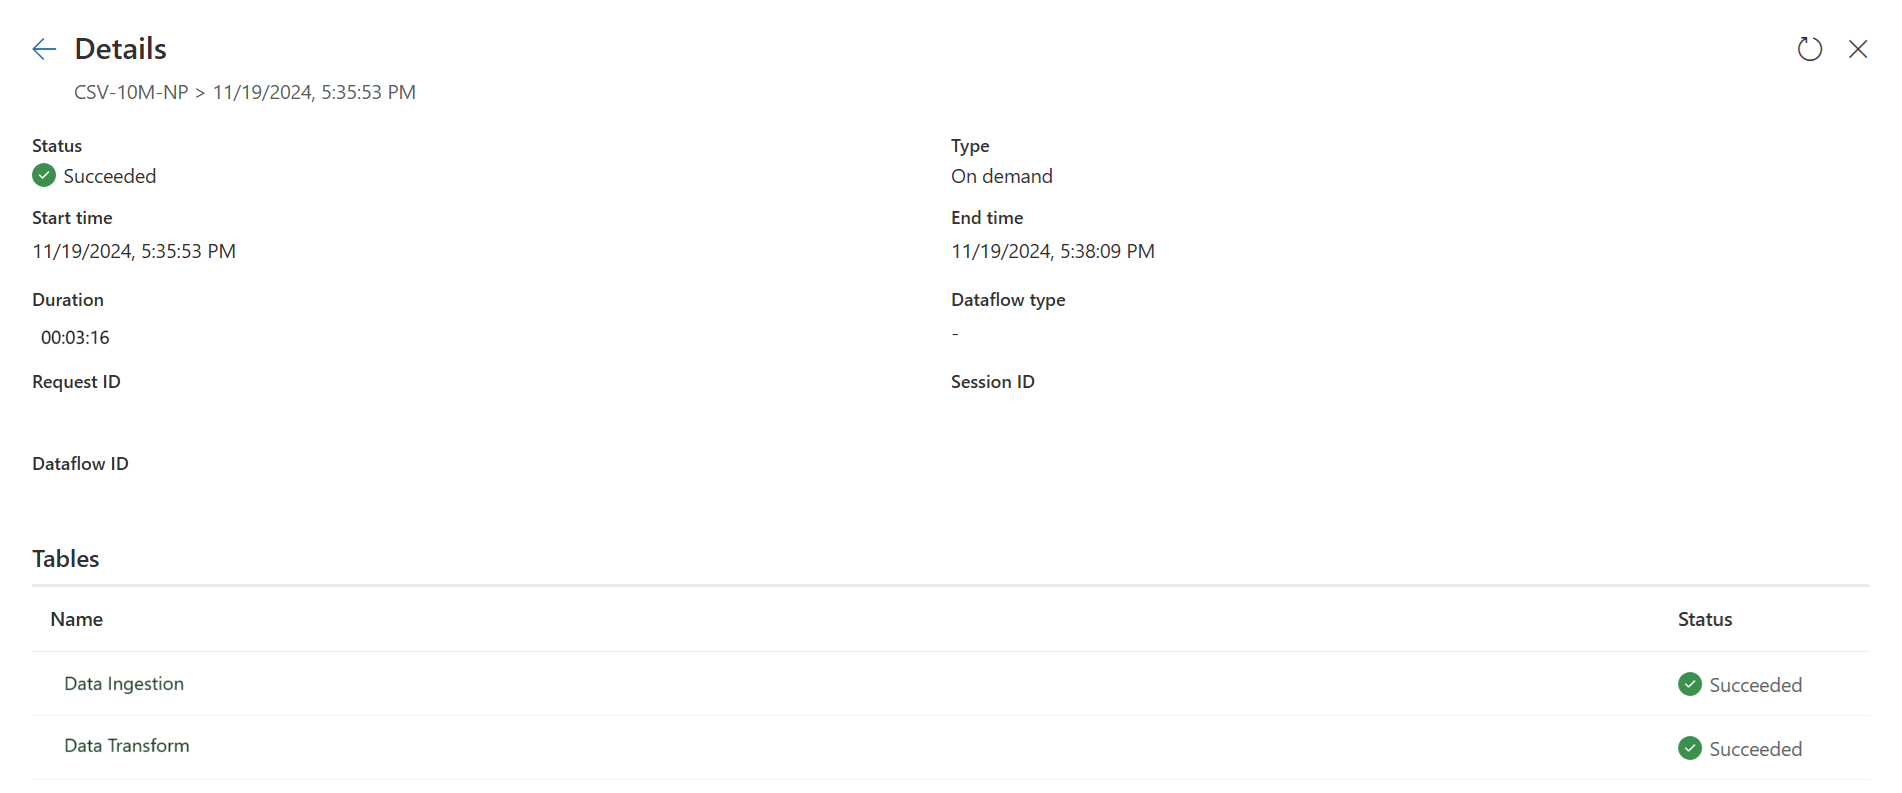Screen dimensions: 1902x793
Task: Click the Status column header in Tables
Action: tap(1704, 620)
